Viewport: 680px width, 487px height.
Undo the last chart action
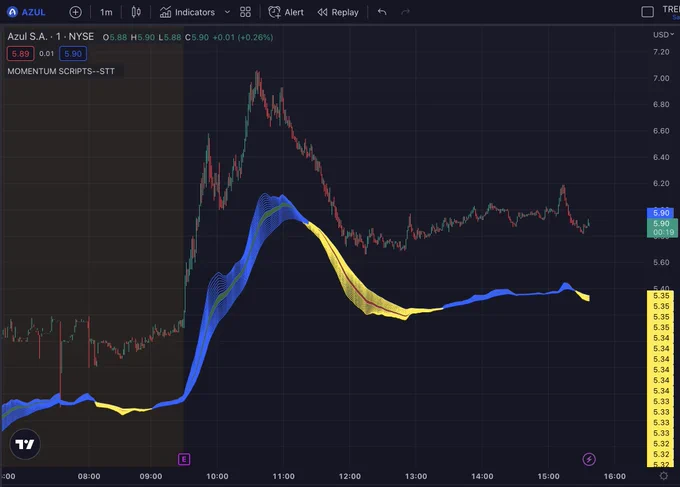(x=382, y=12)
